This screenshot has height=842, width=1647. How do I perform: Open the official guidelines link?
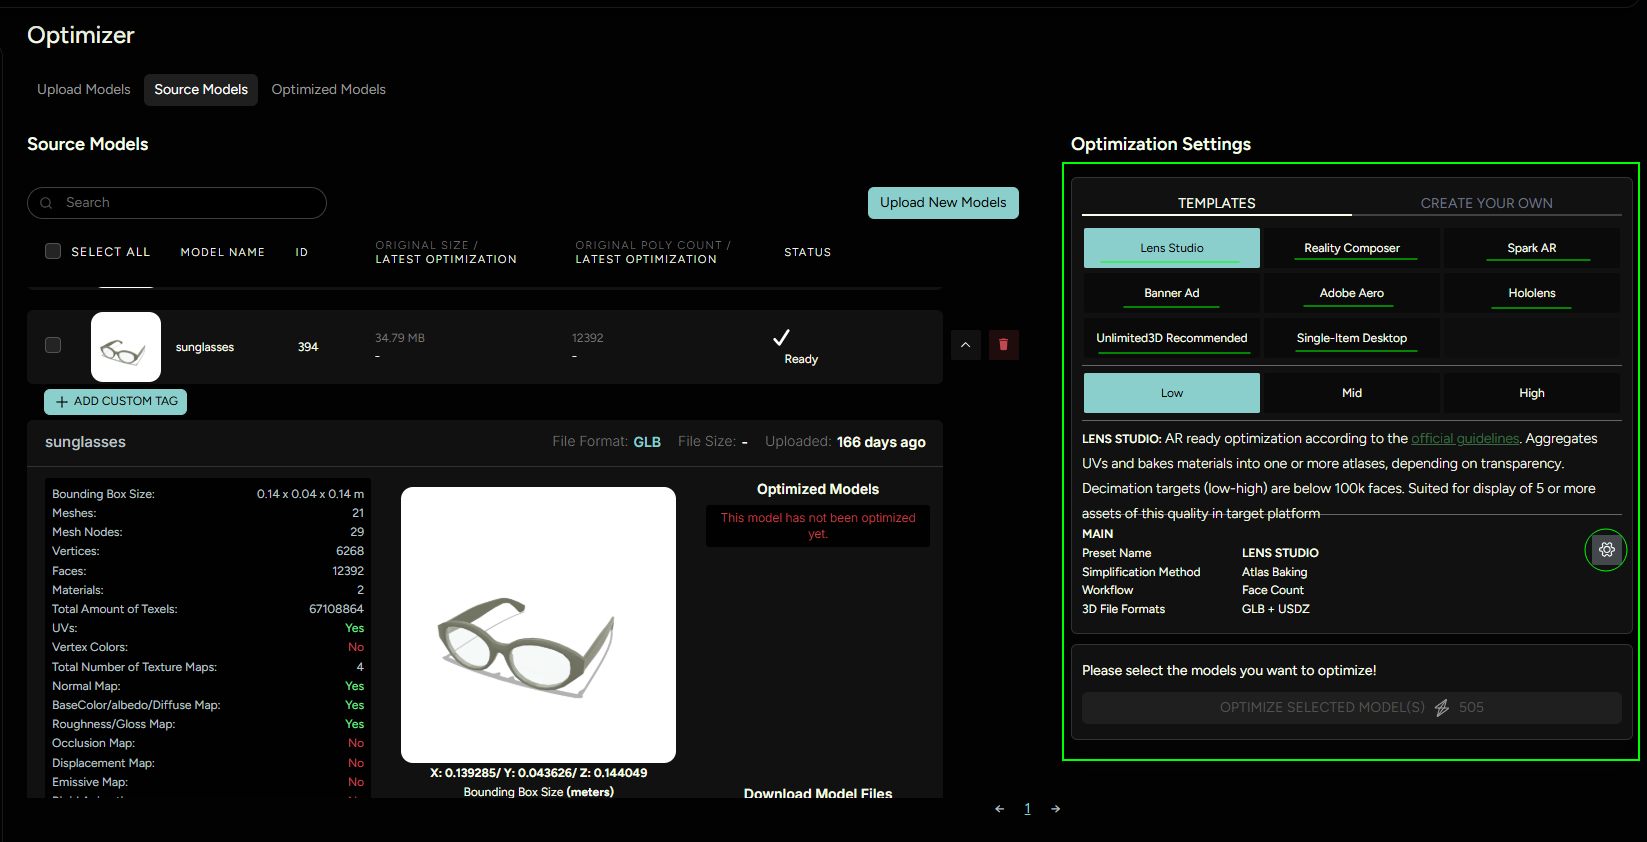coord(1464,439)
